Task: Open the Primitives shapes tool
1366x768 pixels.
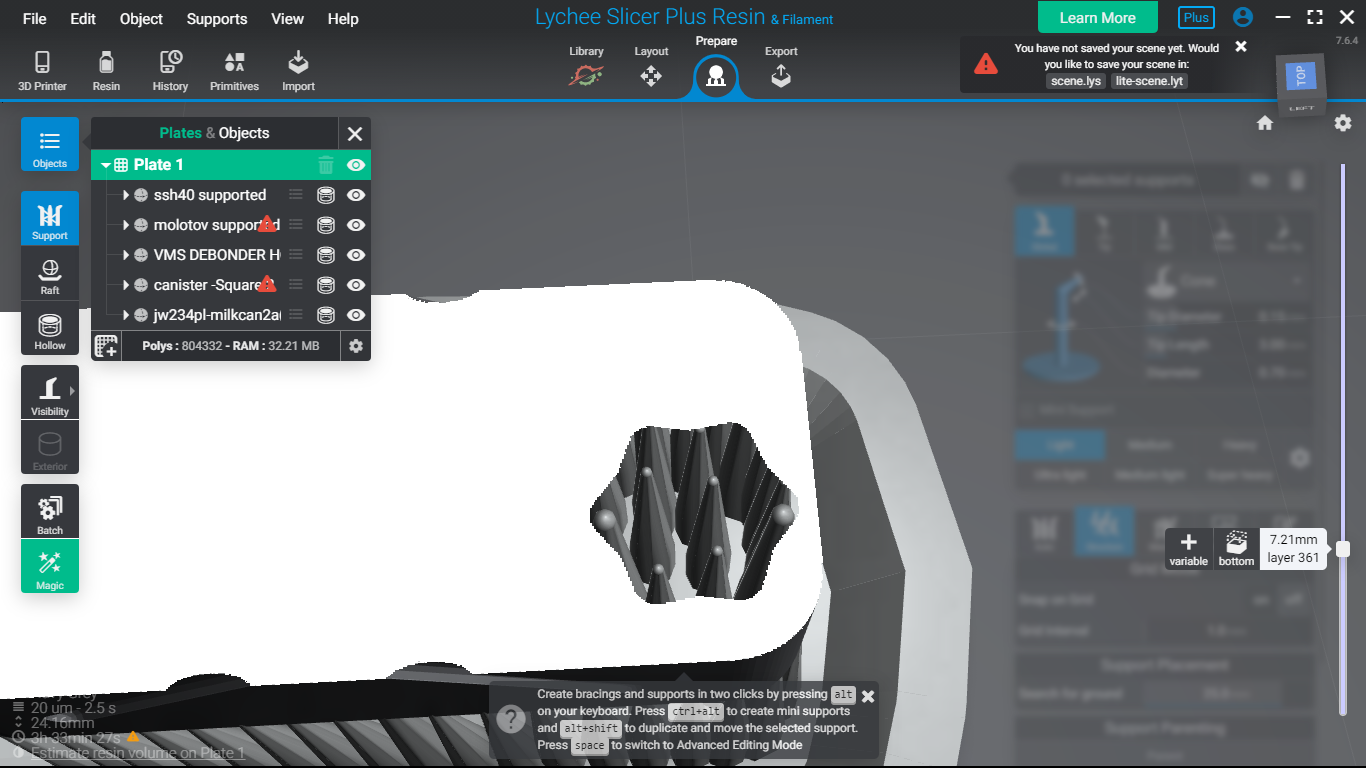Action: click(x=234, y=71)
